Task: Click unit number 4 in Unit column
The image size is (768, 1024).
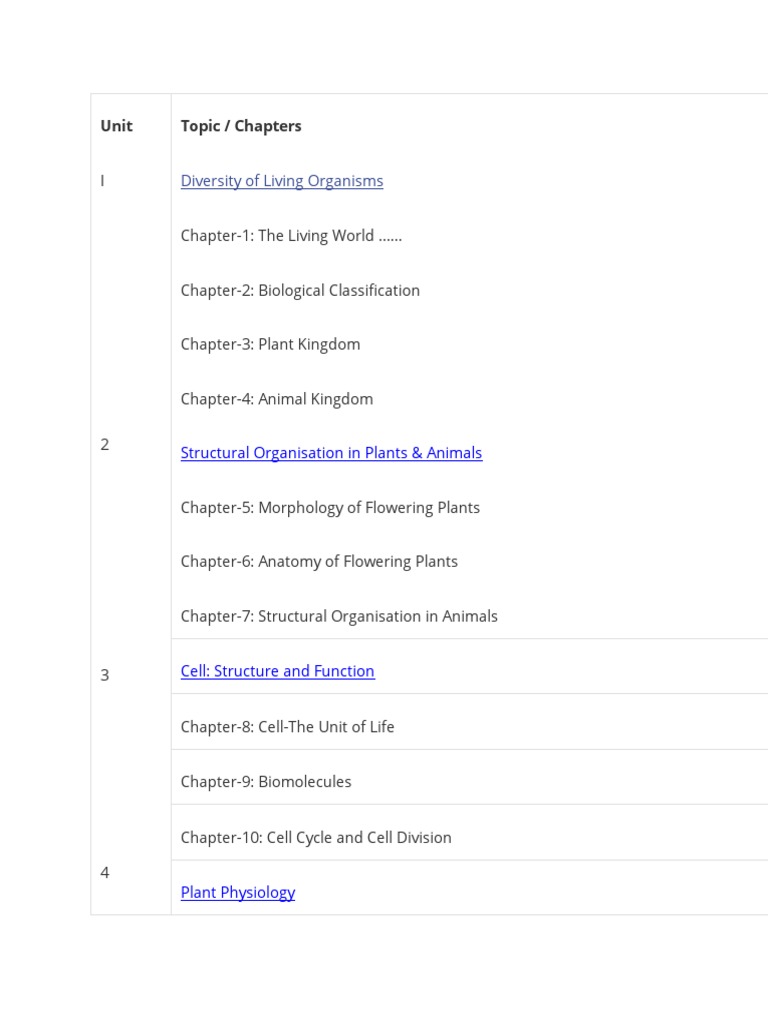Action: [x=105, y=873]
